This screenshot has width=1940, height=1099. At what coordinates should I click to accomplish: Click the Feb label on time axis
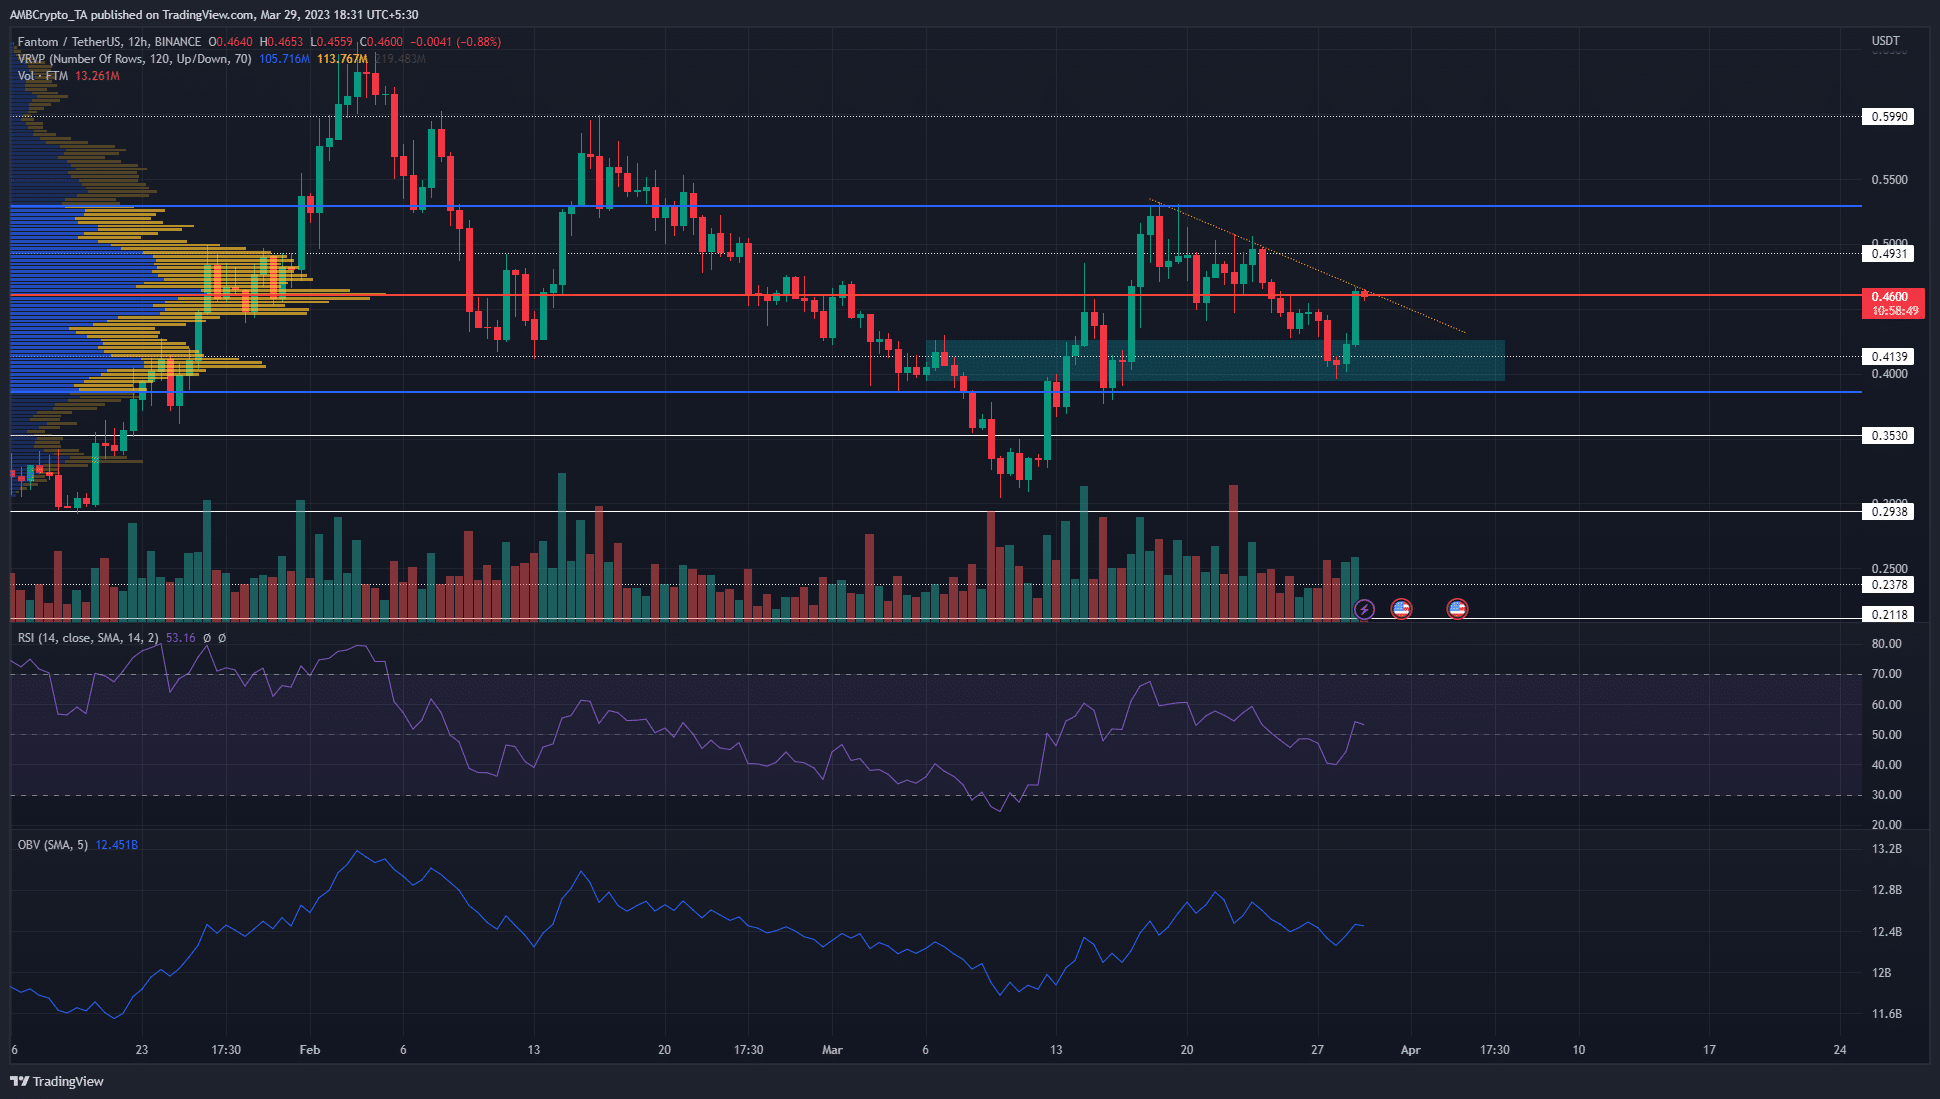click(x=310, y=1050)
